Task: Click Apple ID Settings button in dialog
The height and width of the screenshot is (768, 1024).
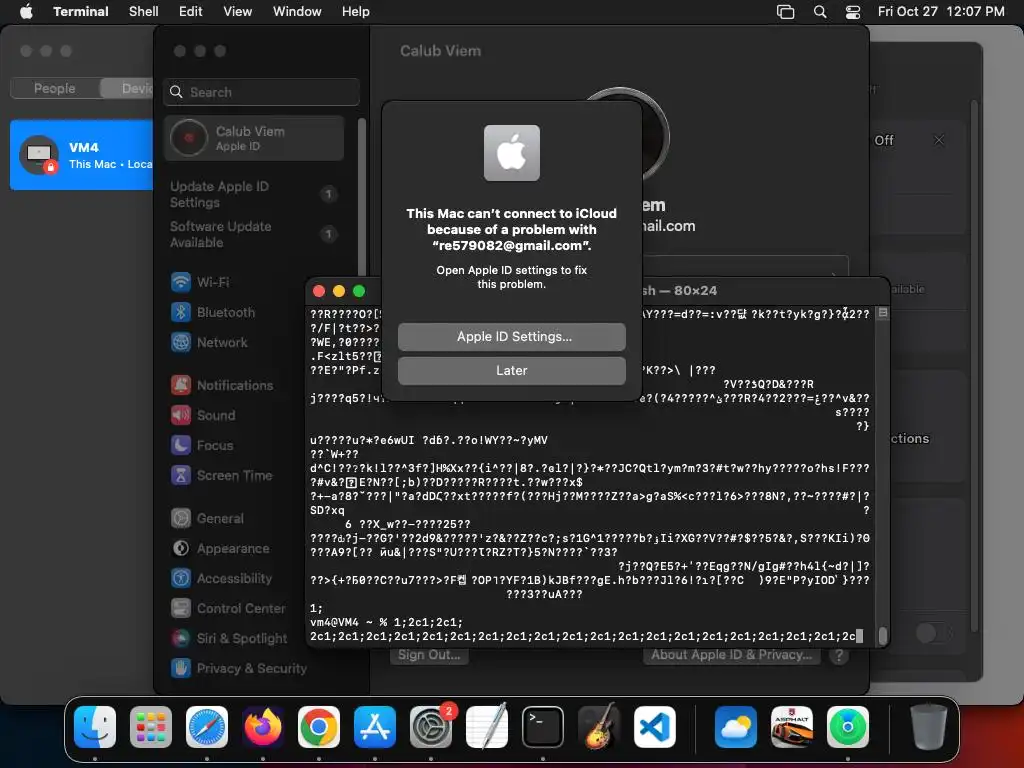Action: pos(512,337)
